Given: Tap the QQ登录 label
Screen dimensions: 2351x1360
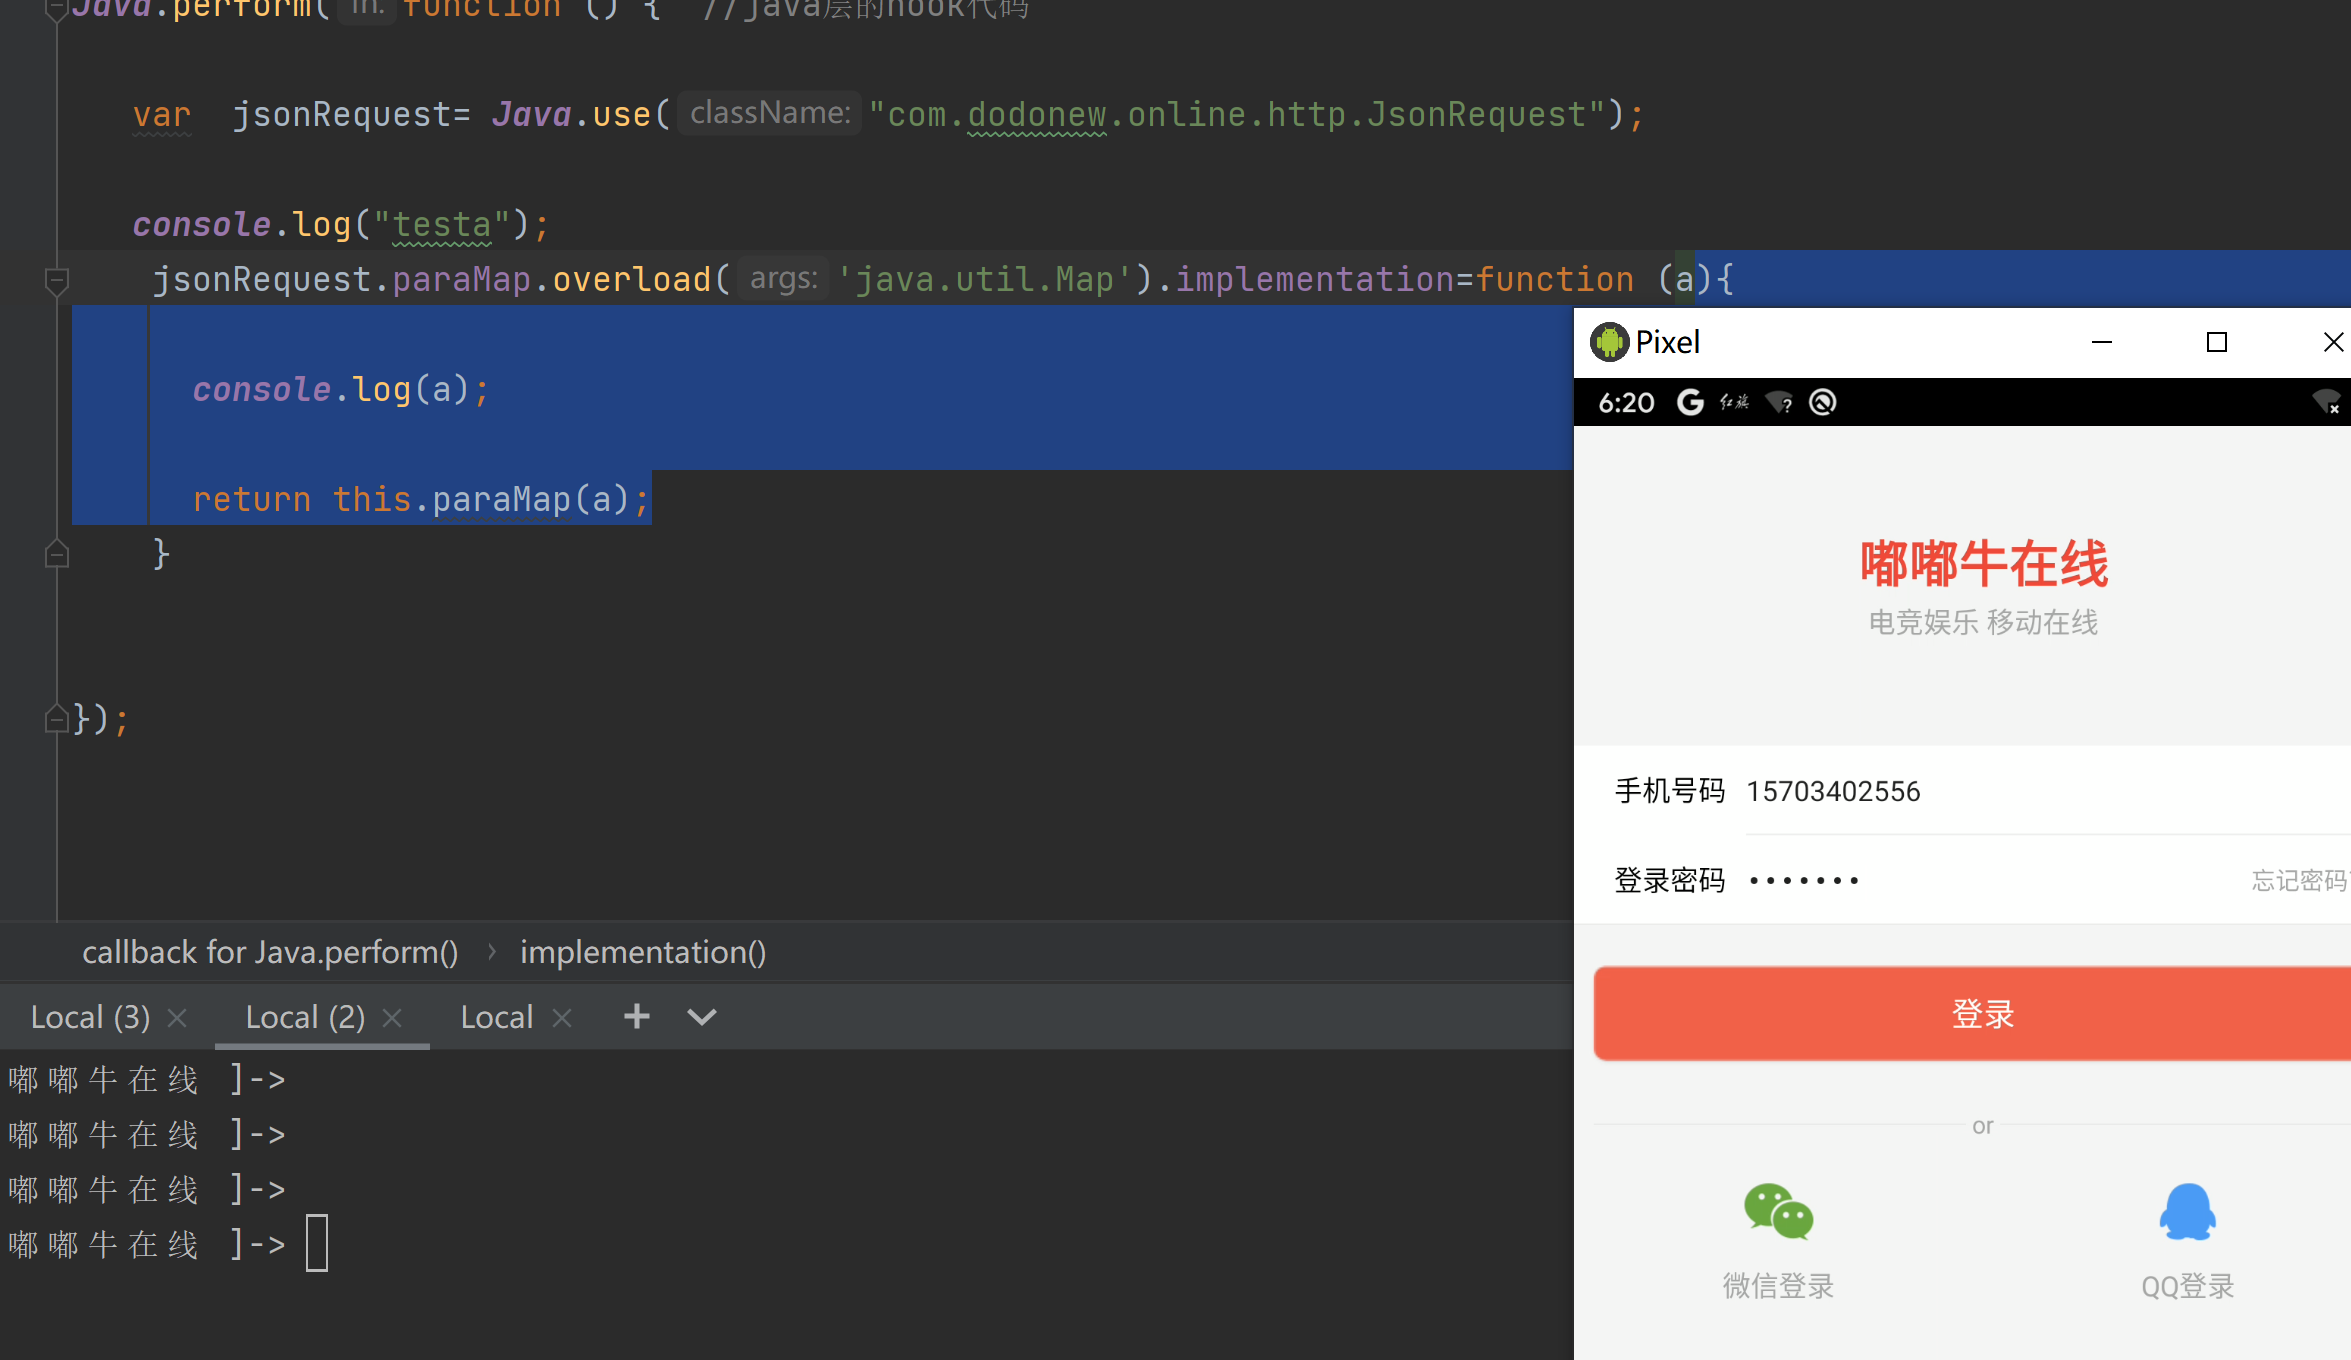Looking at the screenshot, I should pyautogui.click(x=2188, y=1286).
